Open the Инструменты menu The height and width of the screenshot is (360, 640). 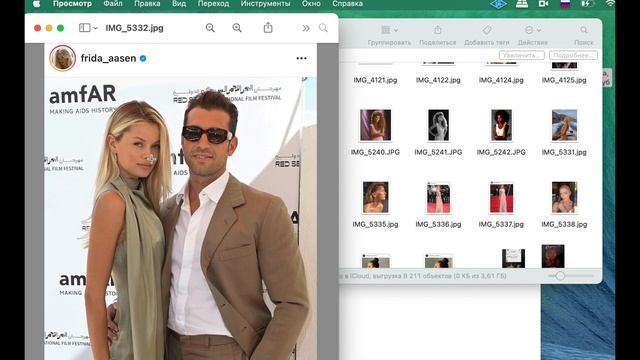pos(265,4)
